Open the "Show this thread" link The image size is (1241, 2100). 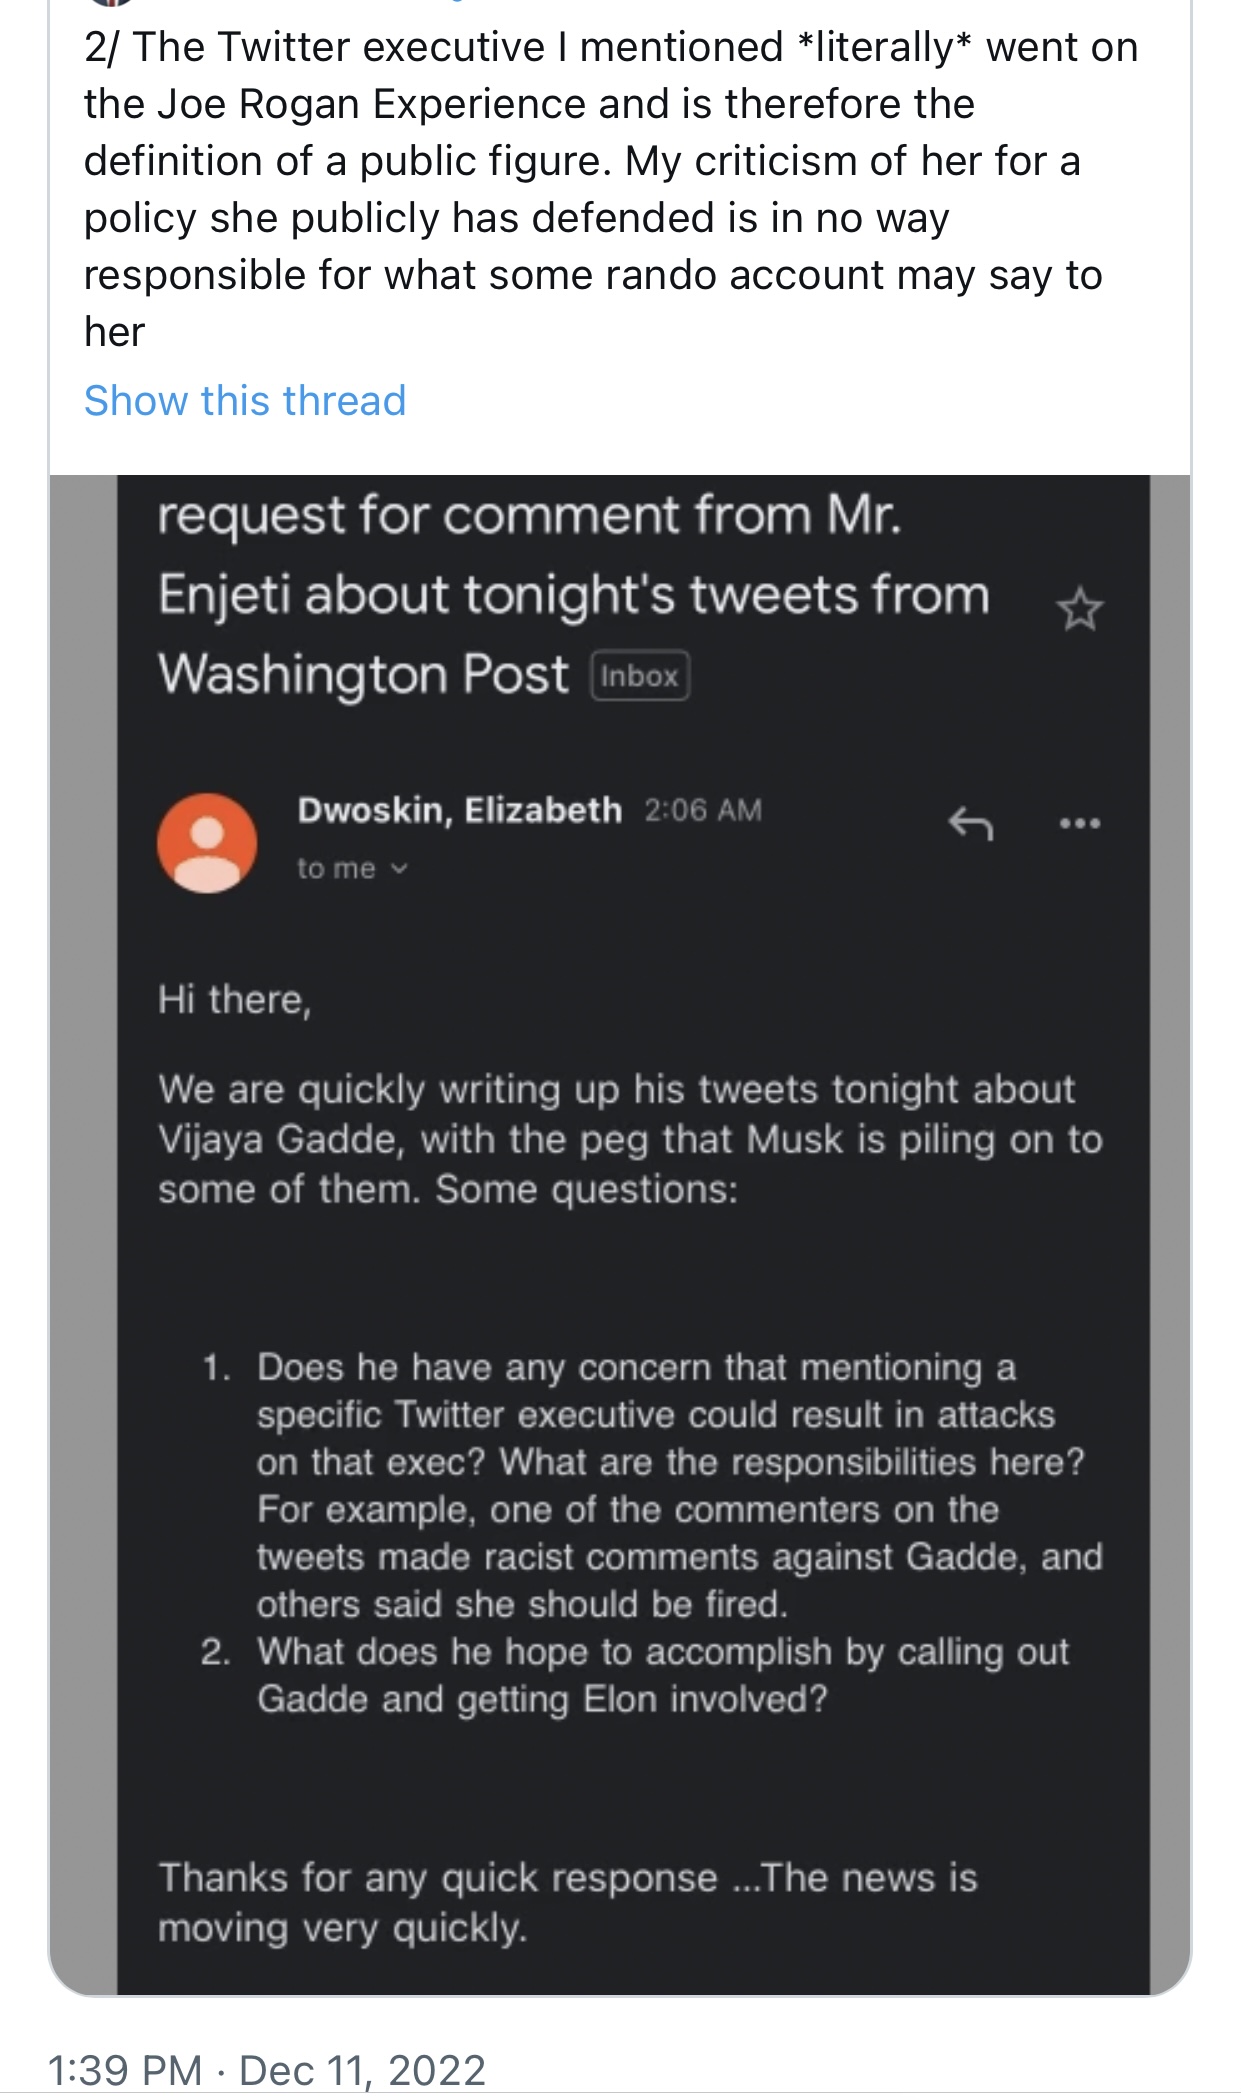pos(245,401)
